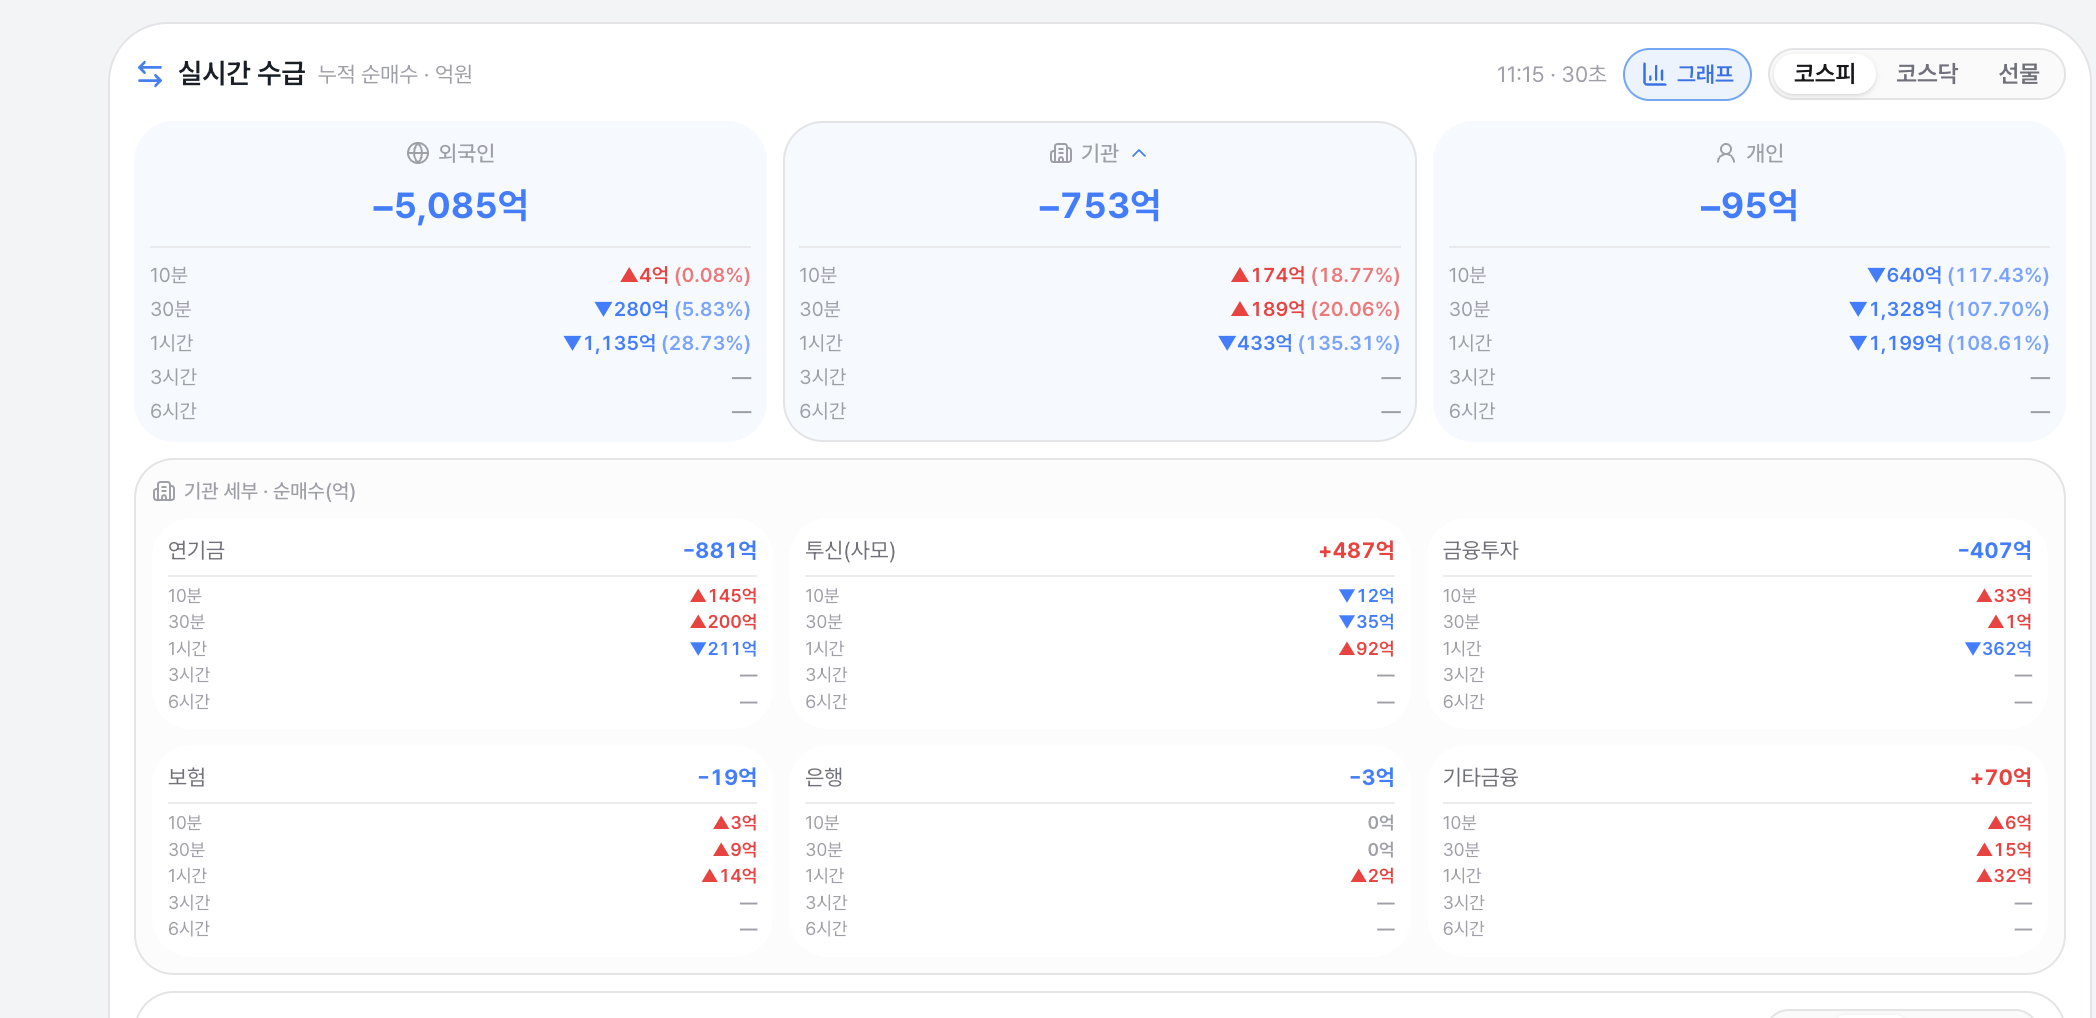Click the 실시간 수급 title
Viewport: 2096px width, 1018px height.
point(241,73)
